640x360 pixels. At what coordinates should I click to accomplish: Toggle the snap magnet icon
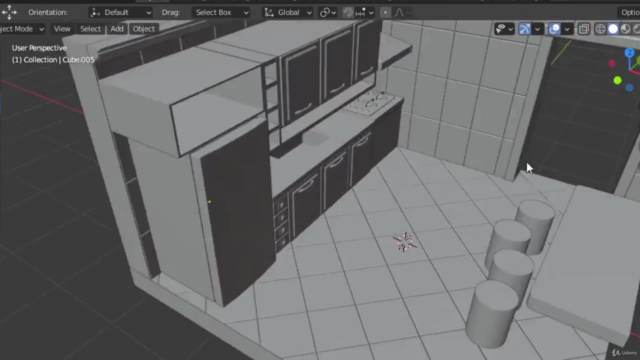[348, 13]
